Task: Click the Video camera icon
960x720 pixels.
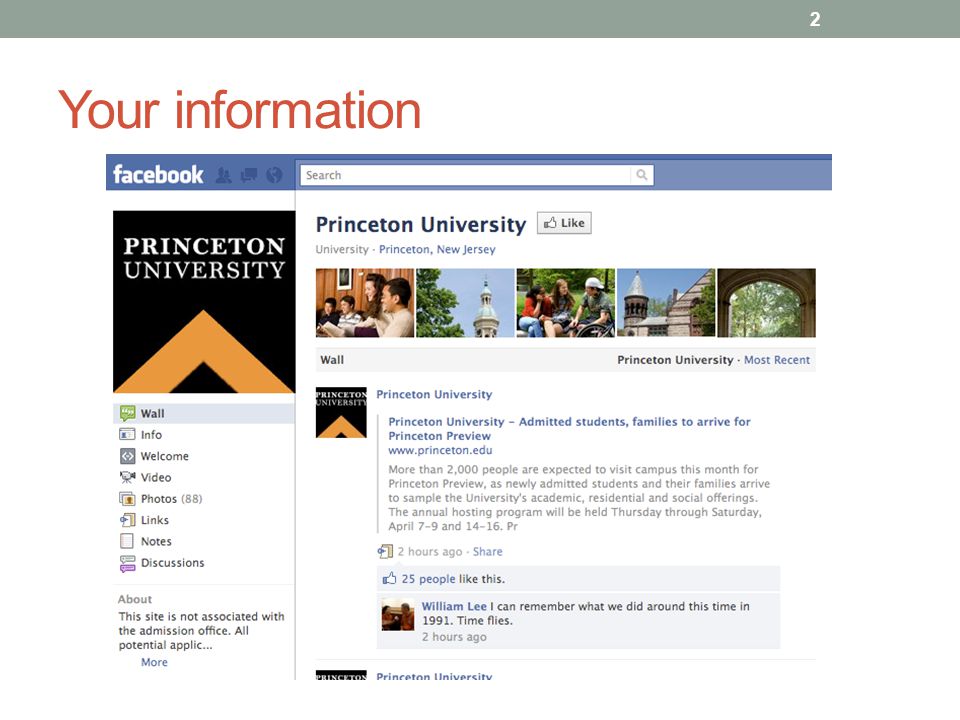Action: [127, 477]
